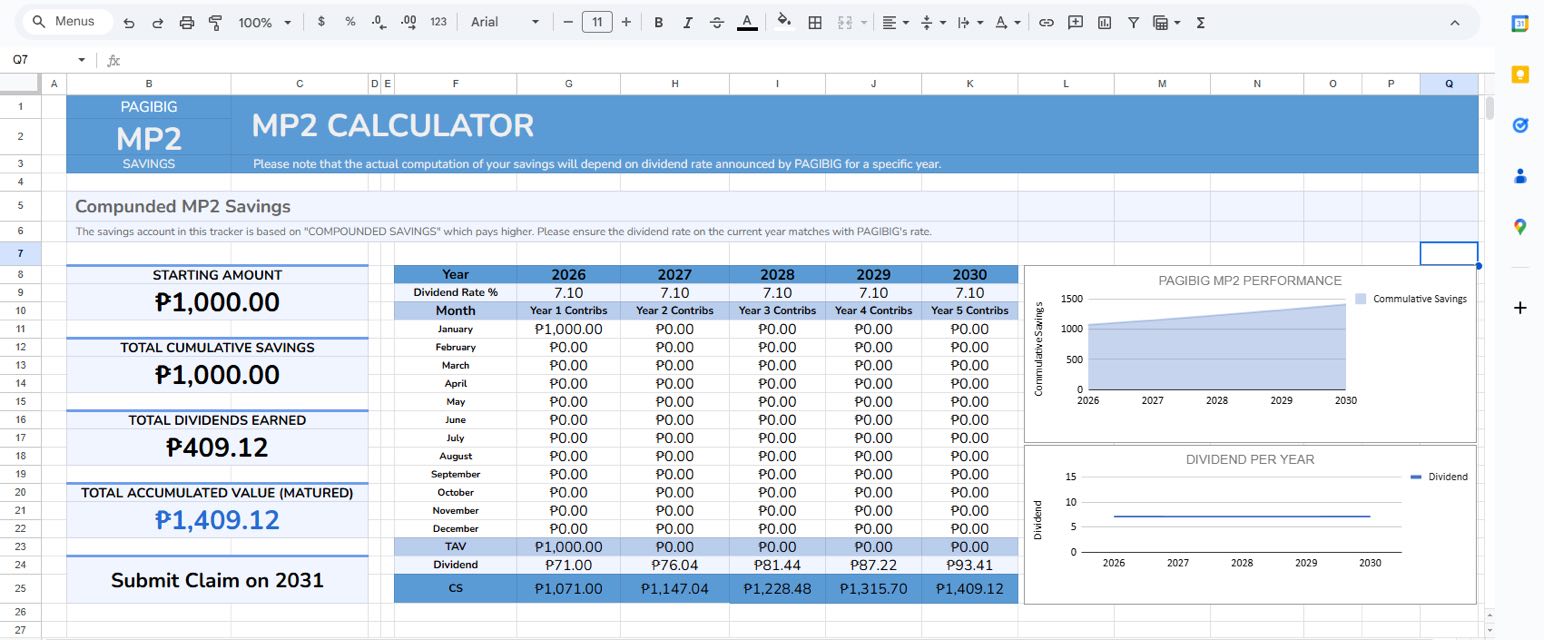The image size is (1544, 640).
Task: Activate the Paint format roller tool
Action: [214, 22]
